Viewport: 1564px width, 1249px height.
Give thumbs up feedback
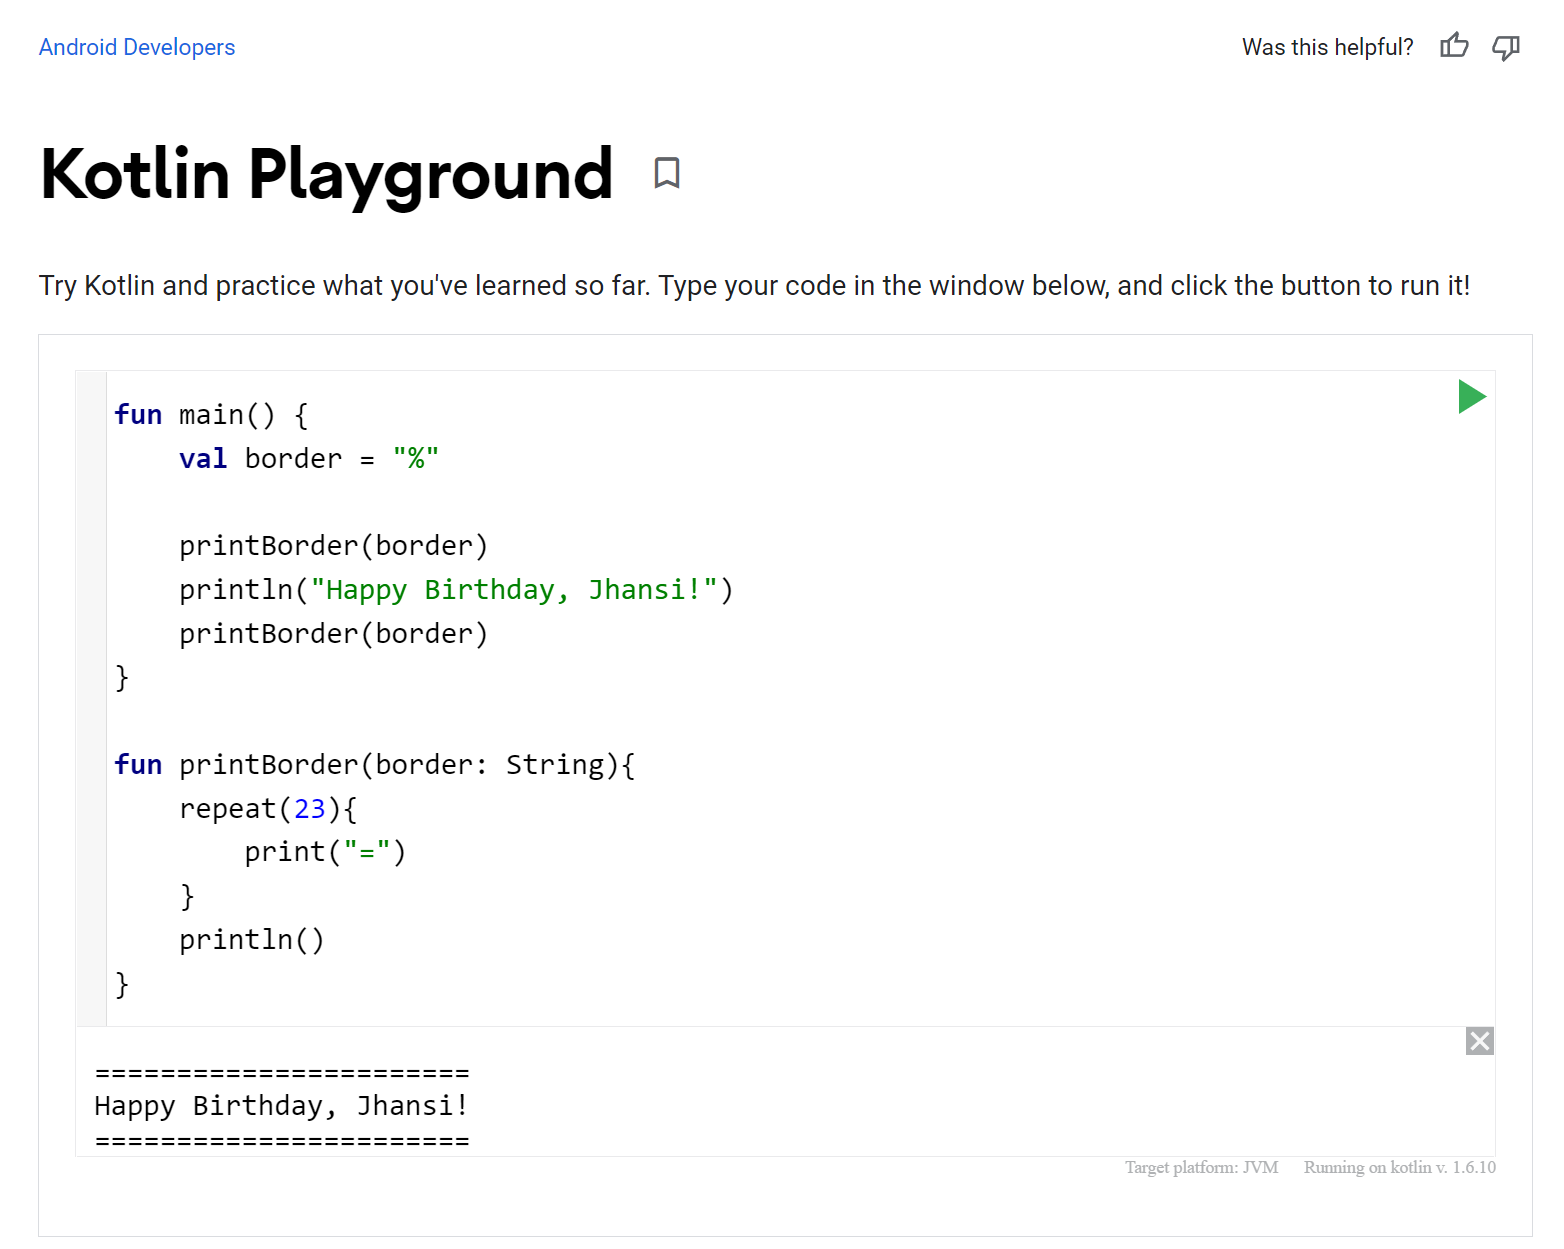(x=1454, y=46)
